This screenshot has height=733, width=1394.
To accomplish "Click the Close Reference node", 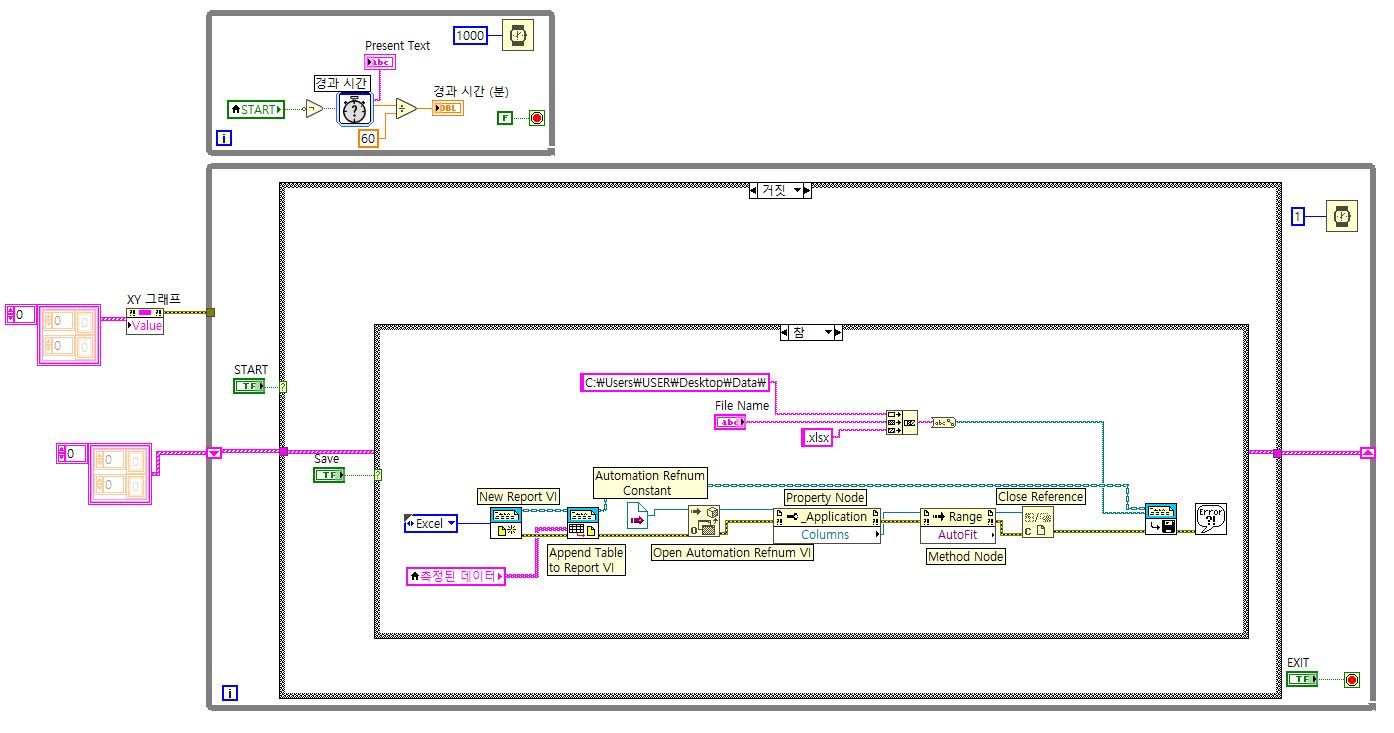I will (x=1040, y=521).
